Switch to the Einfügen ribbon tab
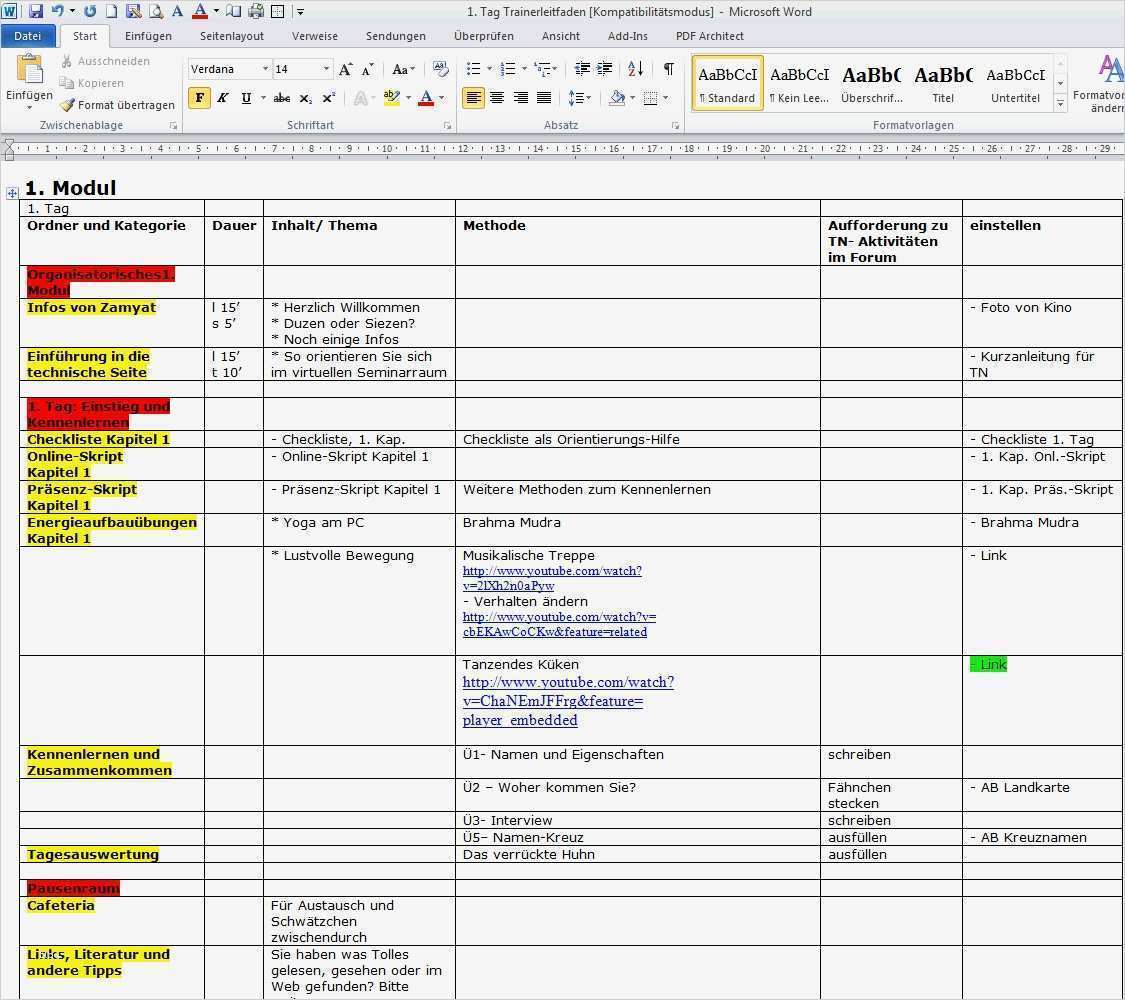The width and height of the screenshot is (1125, 1000). click(148, 36)
